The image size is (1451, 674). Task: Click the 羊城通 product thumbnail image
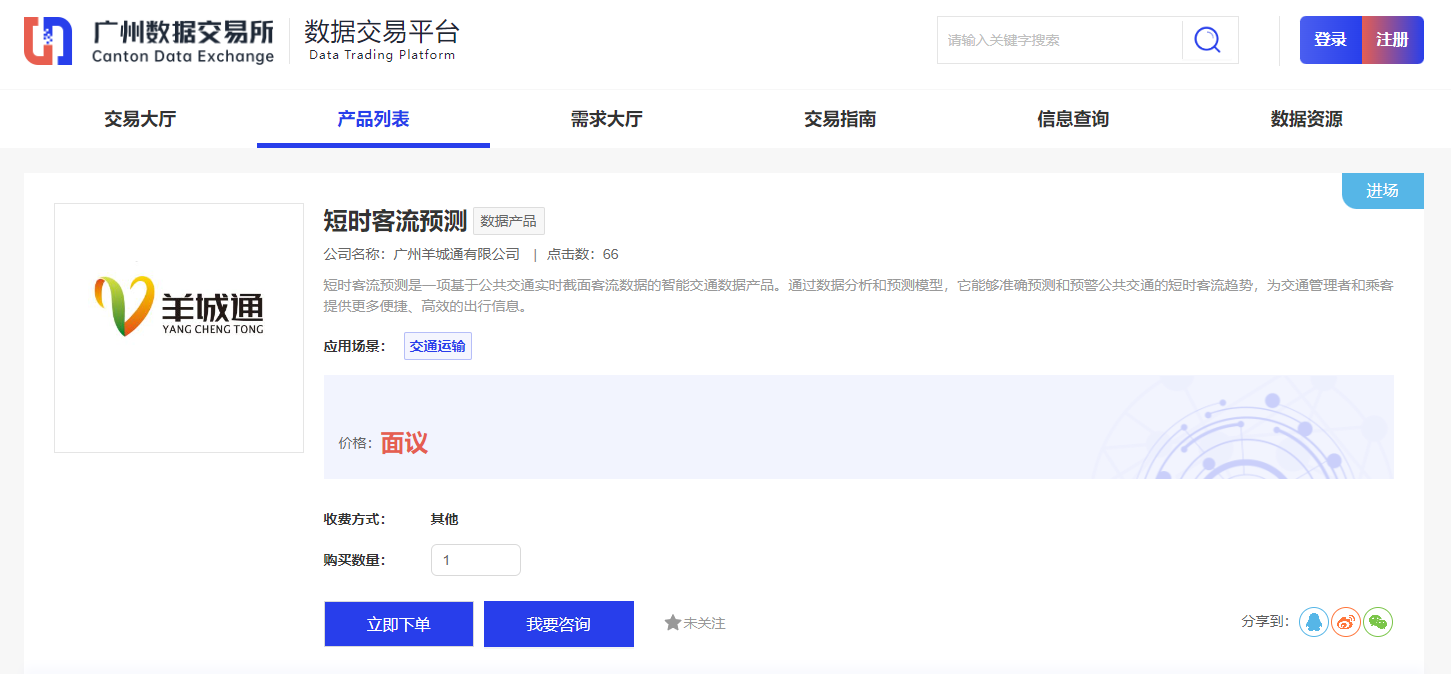point(179,328)
